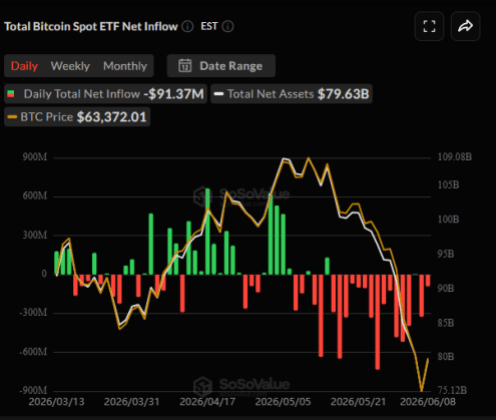Toggle the Daily Total Net Inflow series

click(x=105, y=94)
